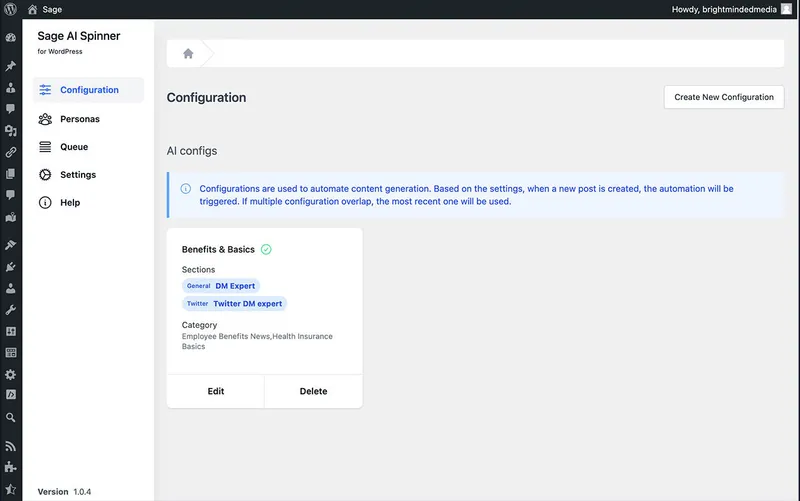Click the info icon in the blue notice
Viewport: 800px width, 501px height.
[186, 189]
